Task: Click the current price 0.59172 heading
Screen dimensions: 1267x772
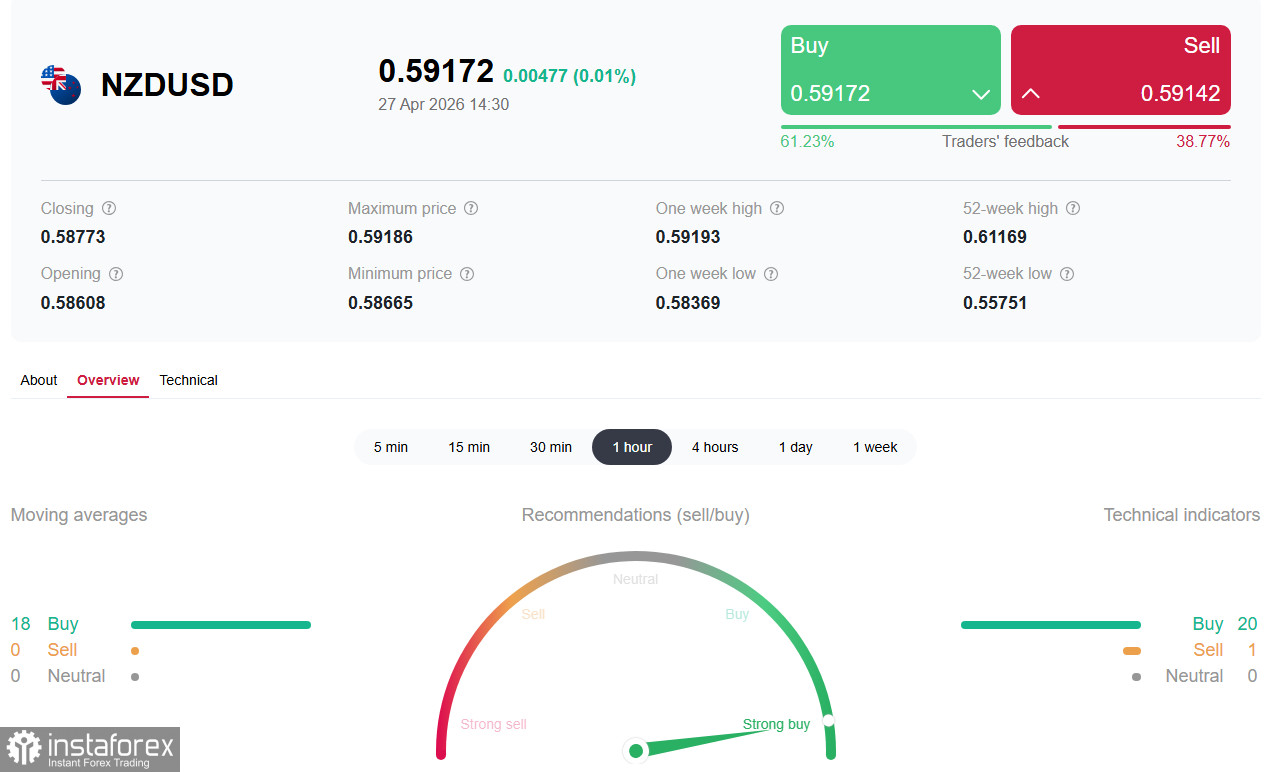Action: tap(436, 71)
